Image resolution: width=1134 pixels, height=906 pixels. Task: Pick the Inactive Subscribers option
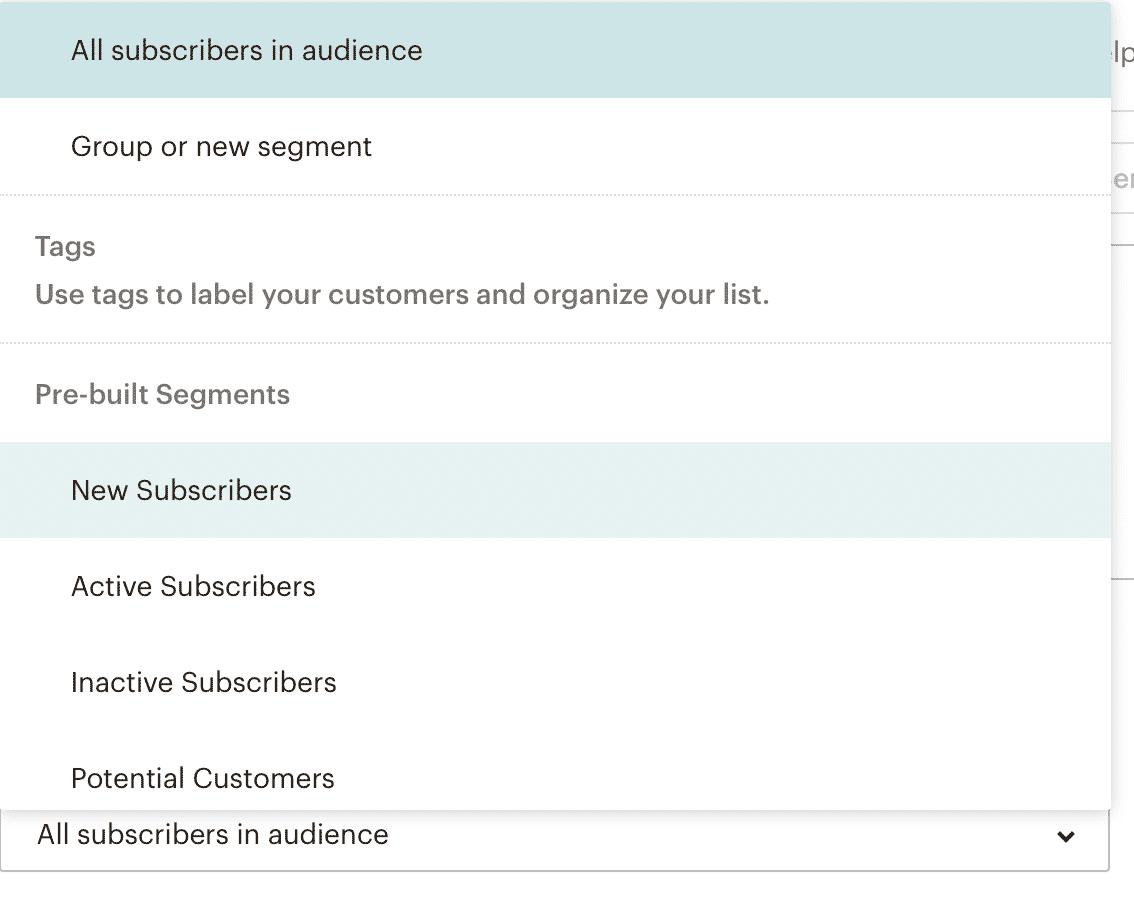pyautogui.click(x=555, y=683)
